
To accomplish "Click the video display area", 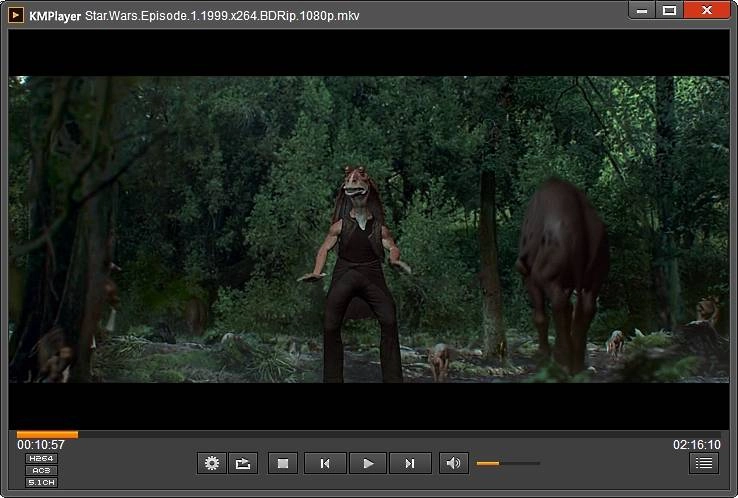I will pyautogui.click(x=369, y=229).
